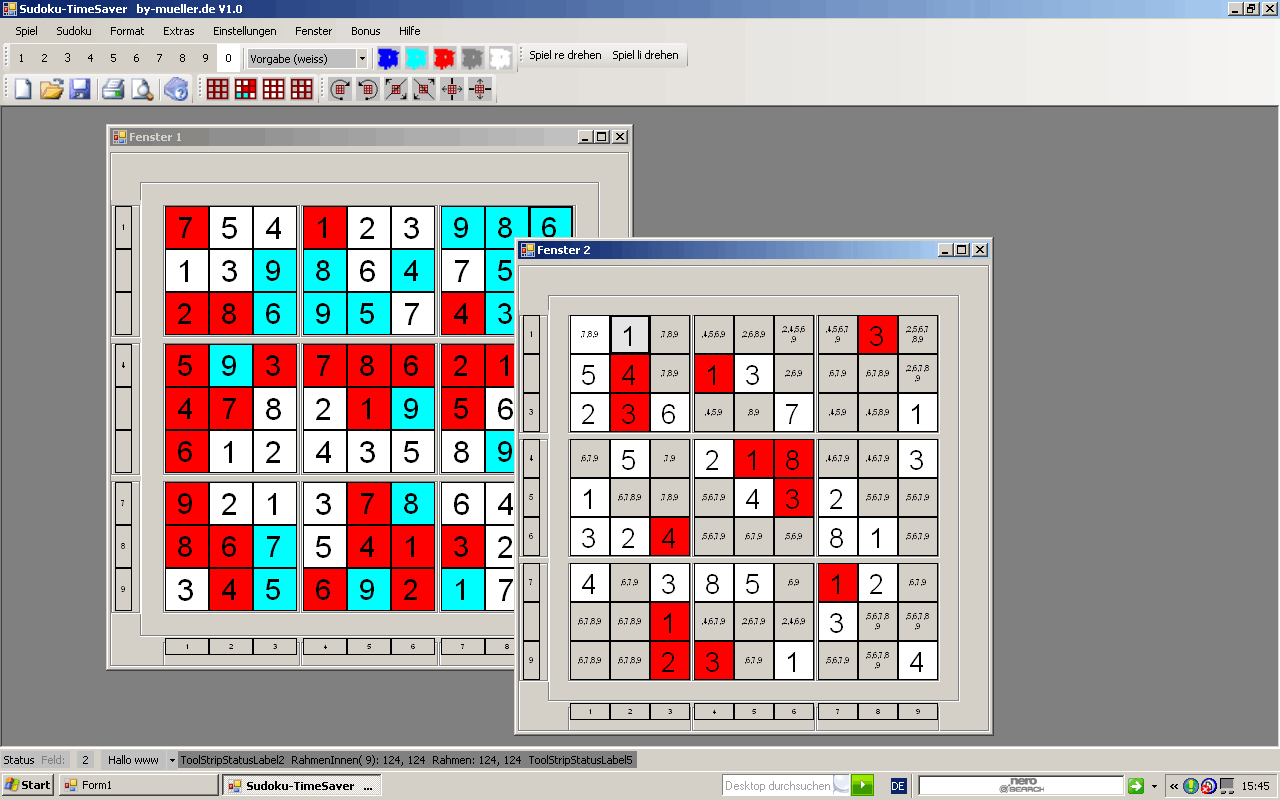Viewport: 1280px width, 800px height.
Task: Save the game with the floppy icon
Action: (80, 90)
